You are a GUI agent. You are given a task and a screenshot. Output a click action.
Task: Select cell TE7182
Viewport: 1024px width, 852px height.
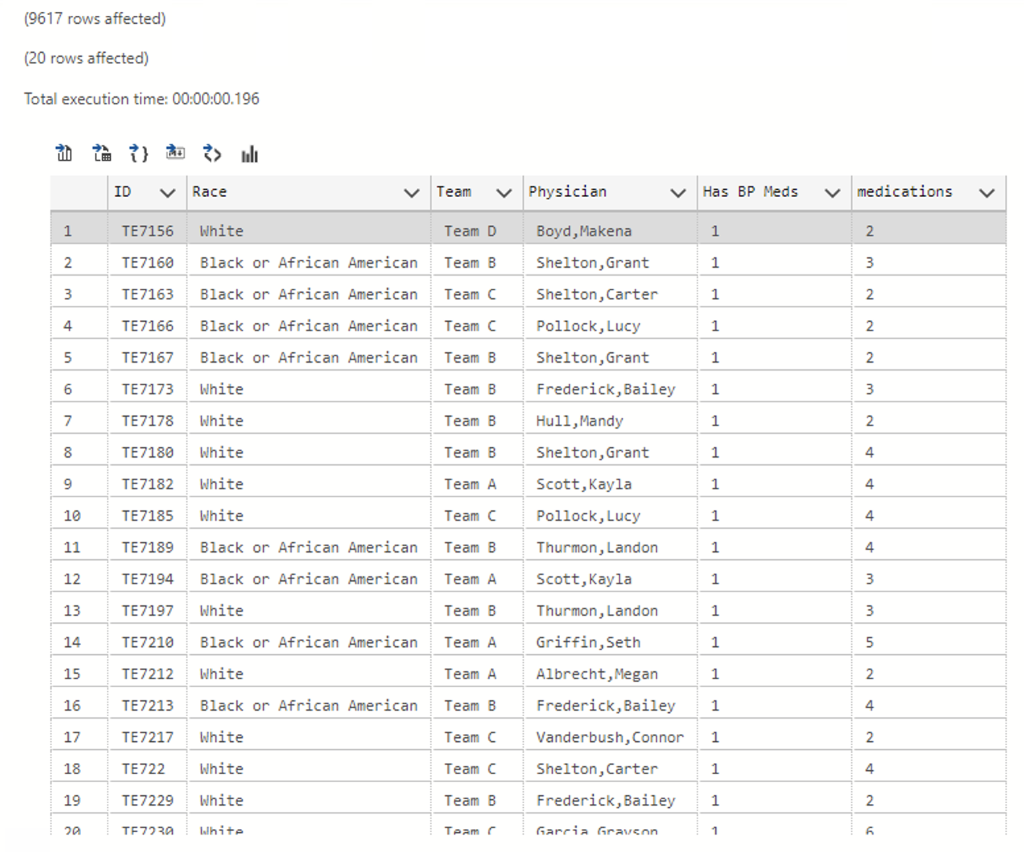click(x=148, y=484)
